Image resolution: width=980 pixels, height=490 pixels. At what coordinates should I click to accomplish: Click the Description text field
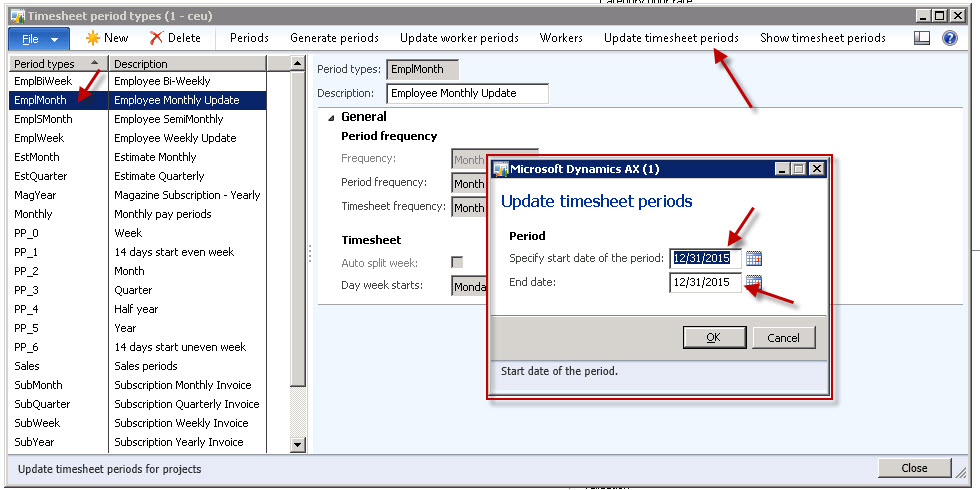point(467,94)
